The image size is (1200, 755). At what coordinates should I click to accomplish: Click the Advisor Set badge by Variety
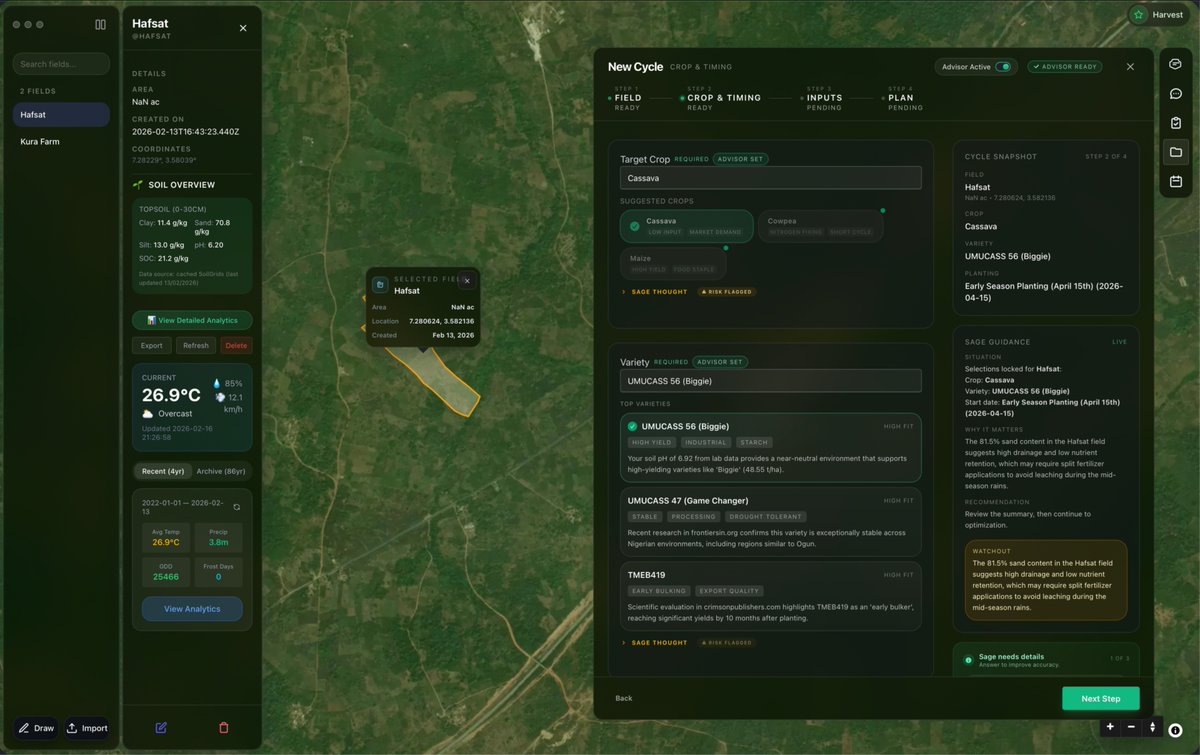point(720,362)
